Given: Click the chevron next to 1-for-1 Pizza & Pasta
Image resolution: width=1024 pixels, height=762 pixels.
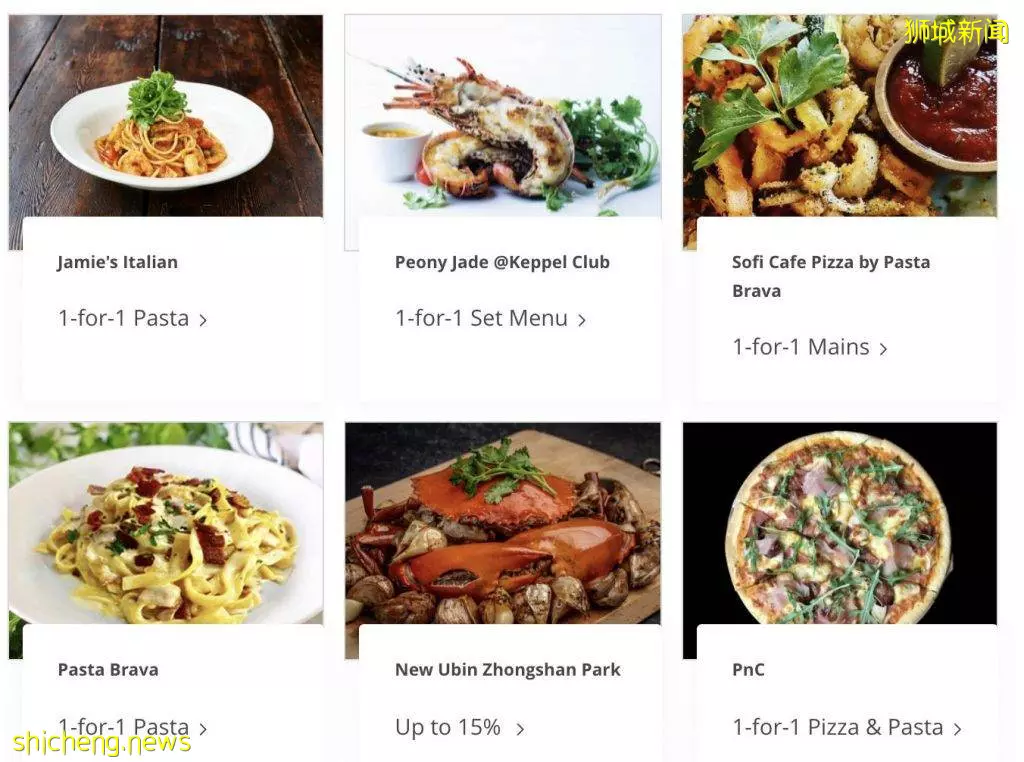Looking at the screenshot, I should coord(957,729).
